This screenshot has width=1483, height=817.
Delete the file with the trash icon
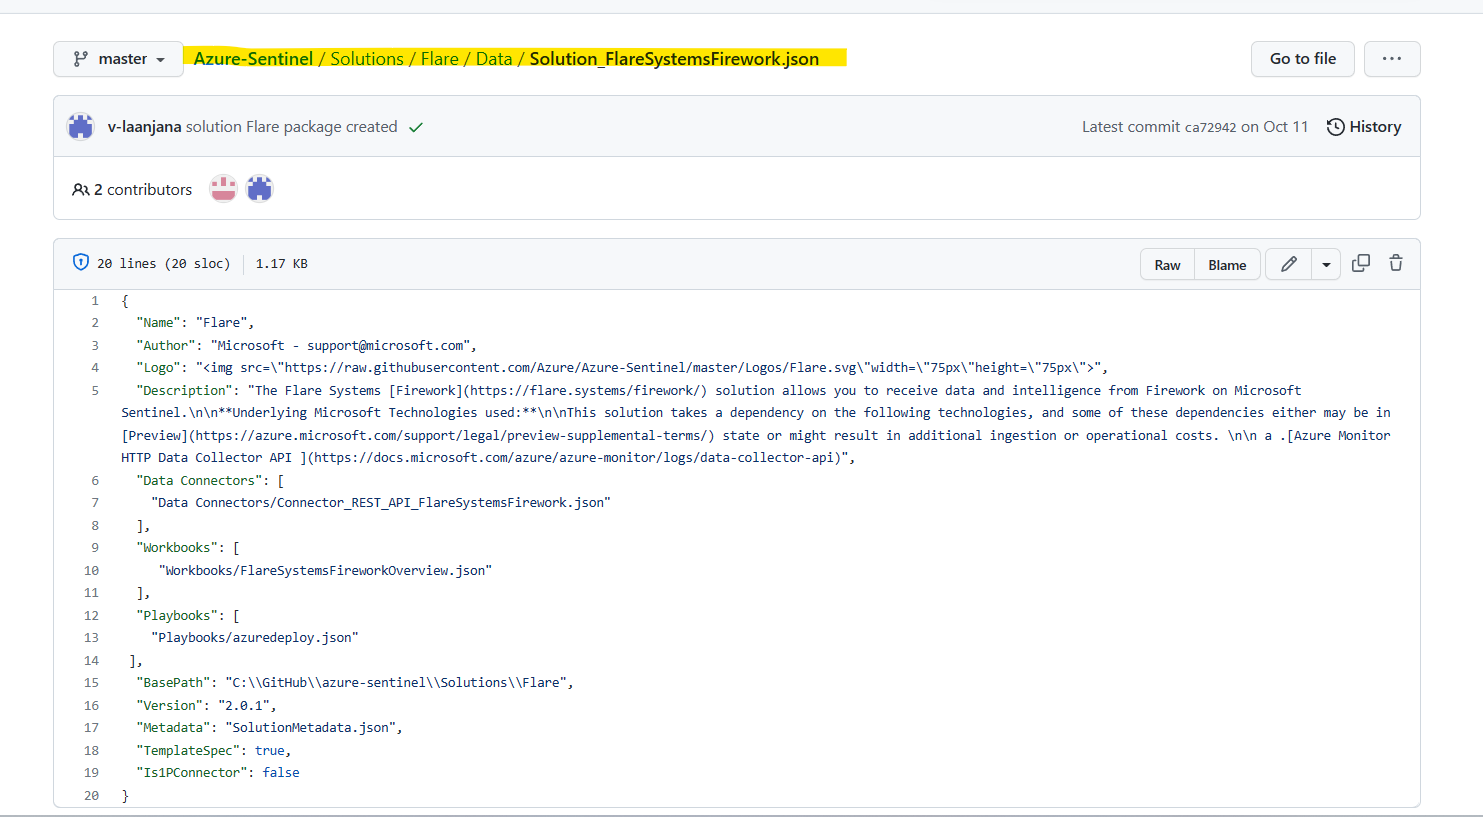pos(1396,263)
